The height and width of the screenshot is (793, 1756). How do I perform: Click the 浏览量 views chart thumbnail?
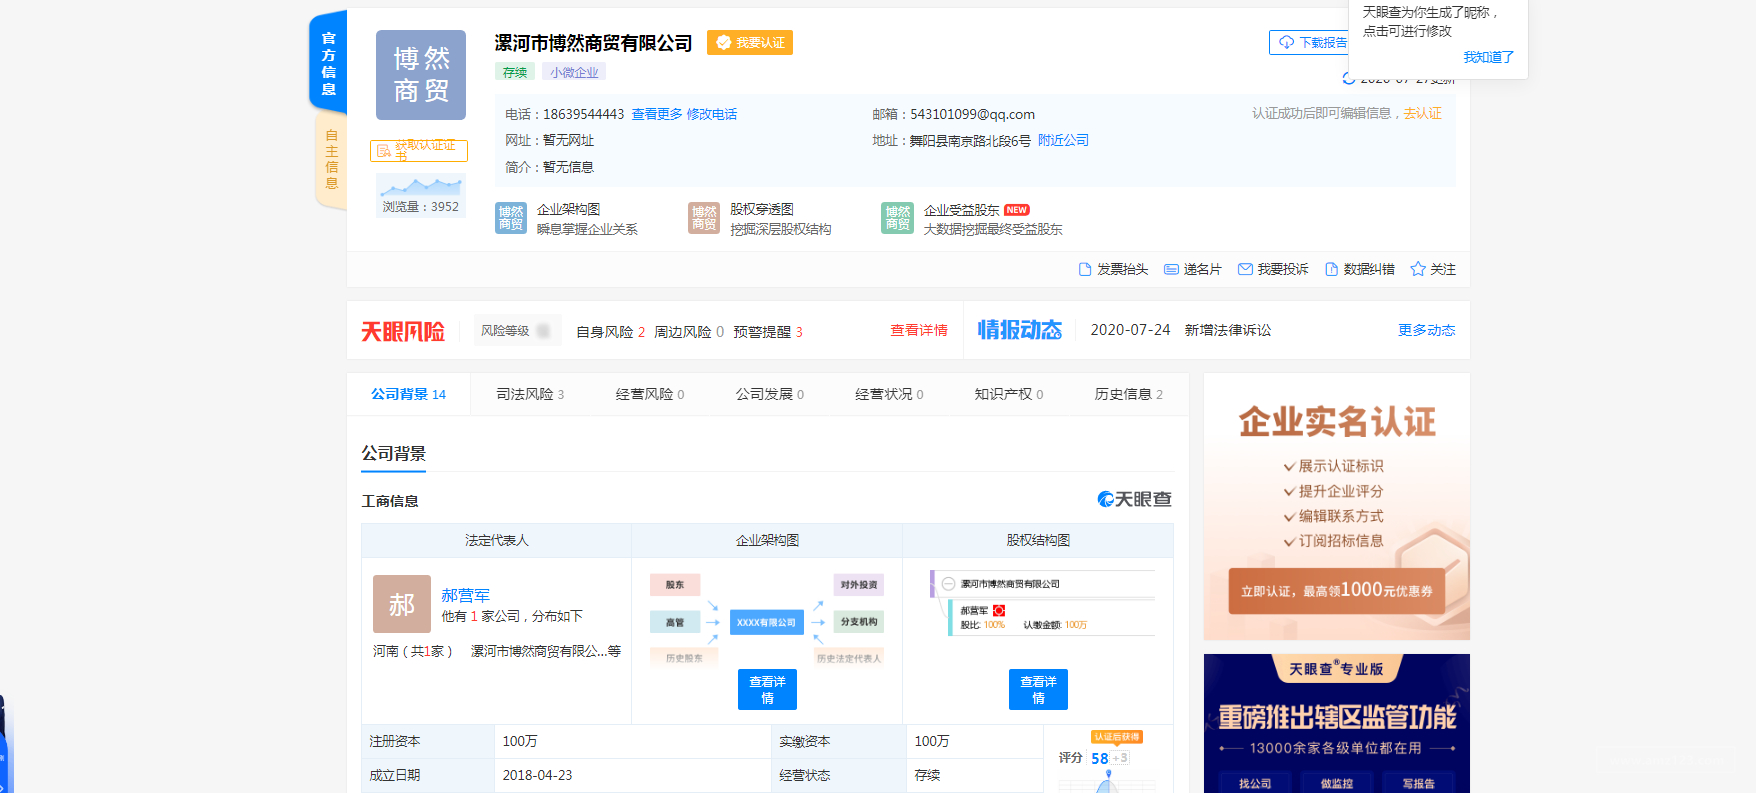[420, 186]
